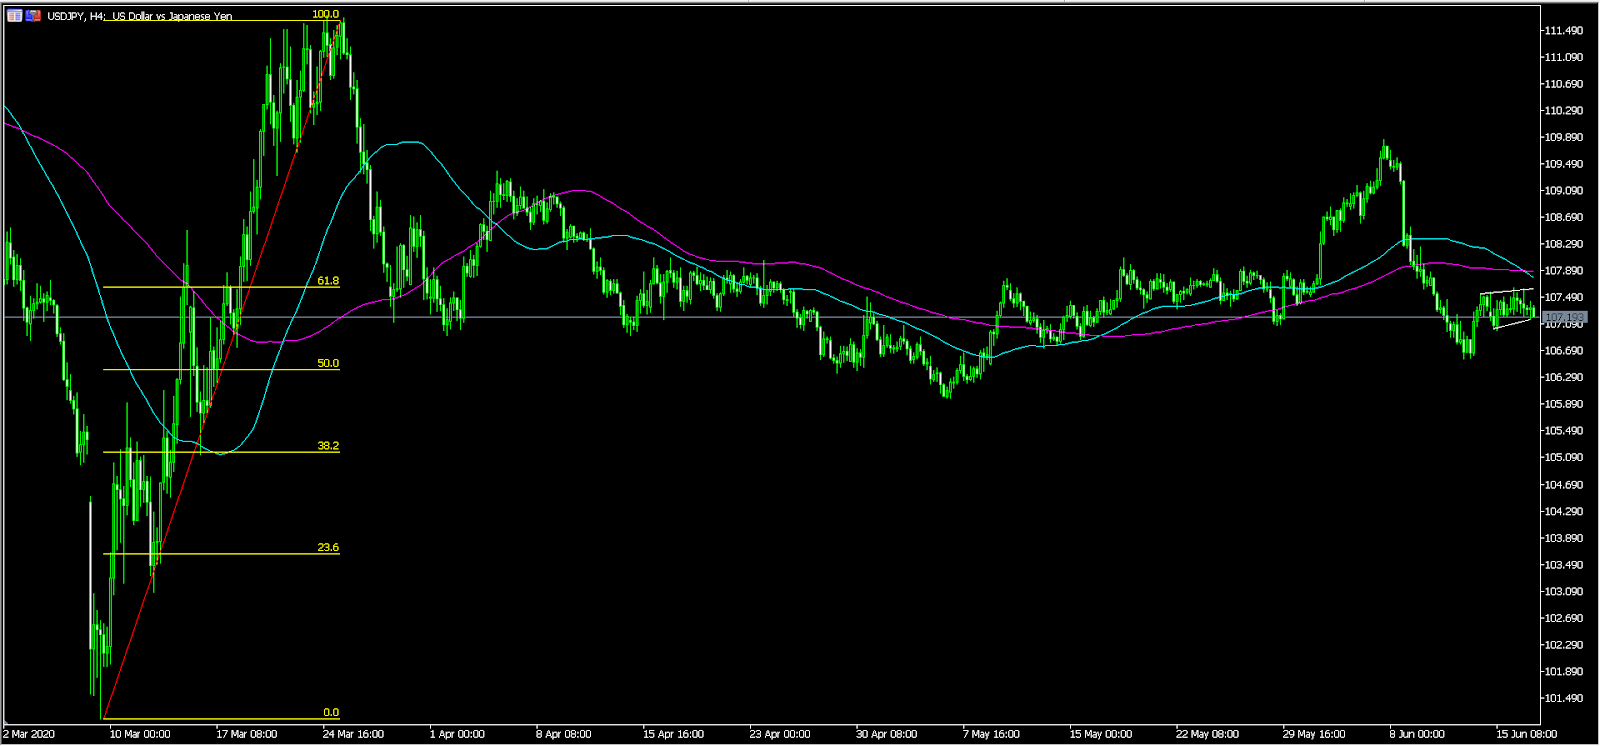Click the 102.290 price scale label
Screen dimensions: 1600x746
(1563, 645)
